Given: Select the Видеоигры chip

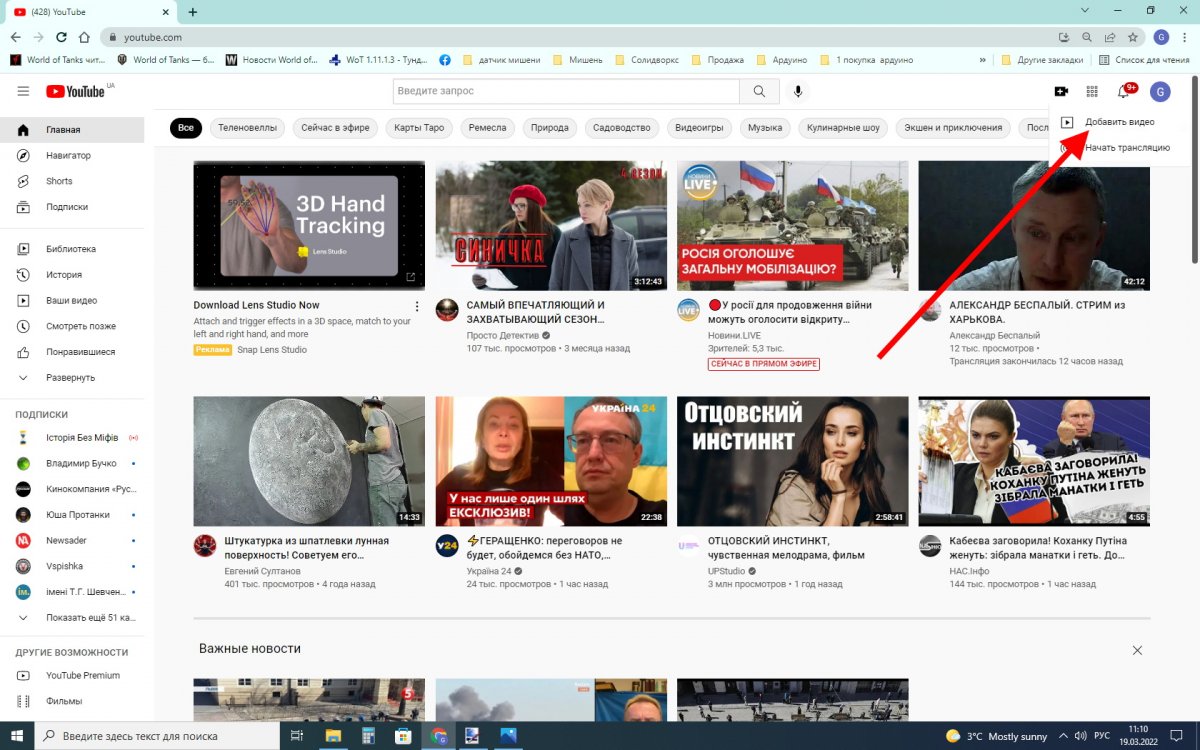Looking at the screenshot, I should pyautogui.click(x=700, y=128).
